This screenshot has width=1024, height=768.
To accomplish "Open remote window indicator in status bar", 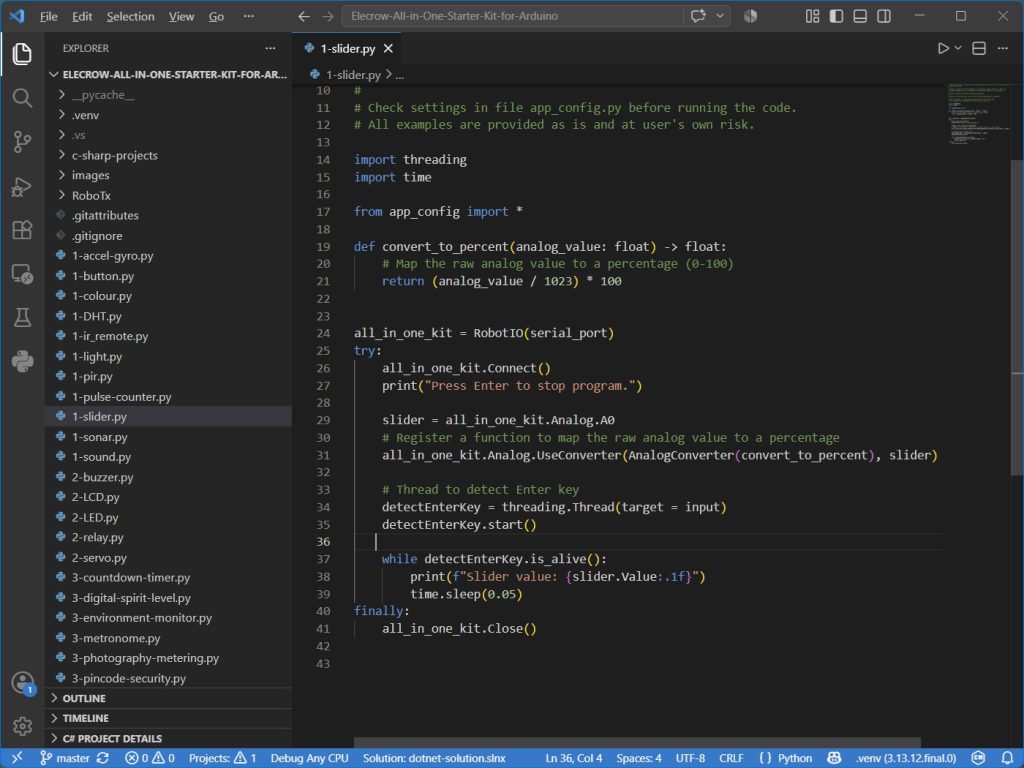I will coord(17,758).
